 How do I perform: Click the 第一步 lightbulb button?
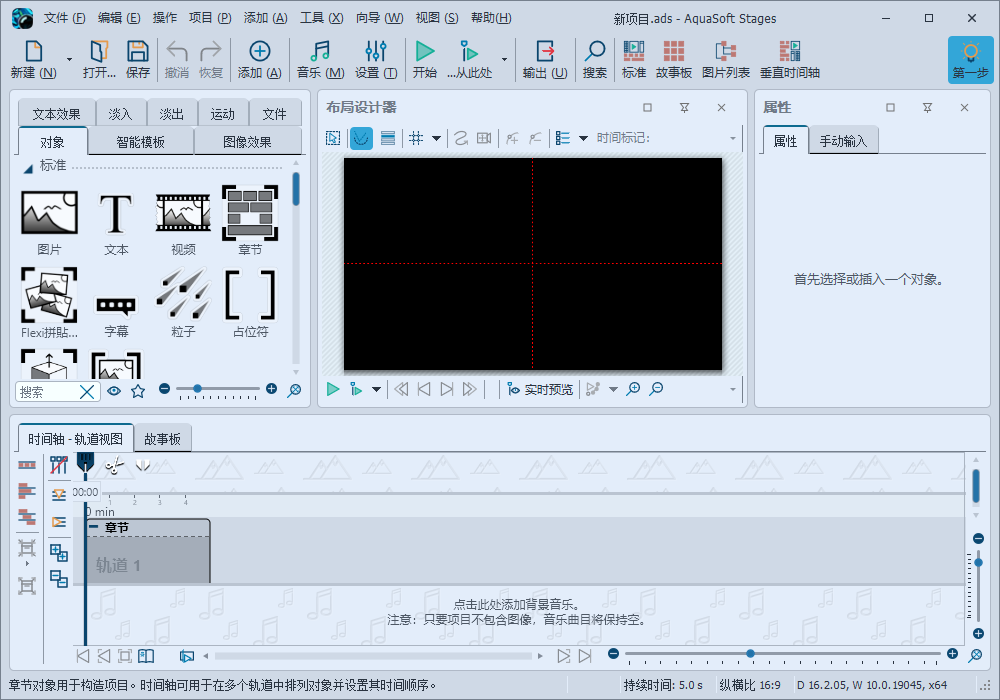click(970, 59)
